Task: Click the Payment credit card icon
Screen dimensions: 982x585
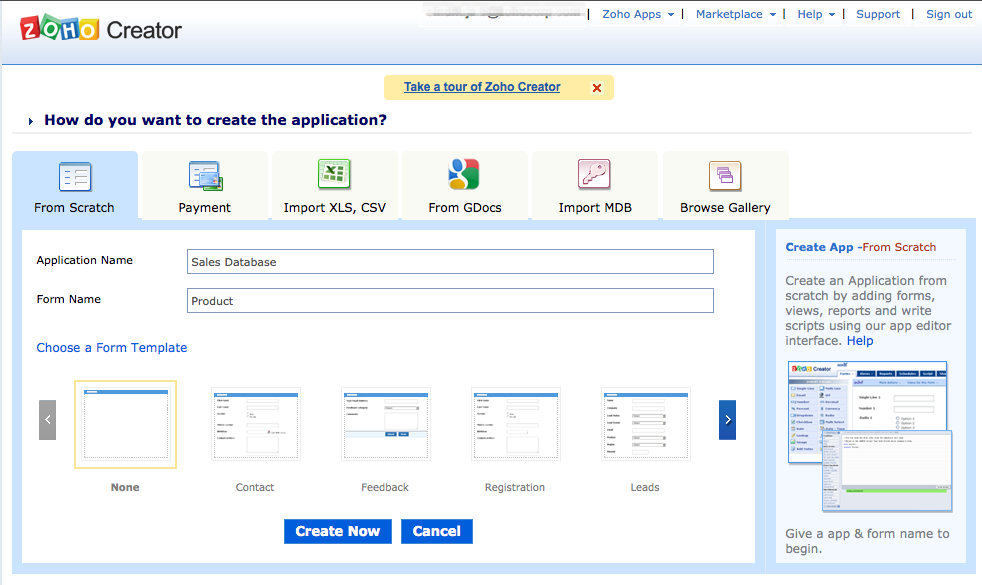Action: [205, 177]
